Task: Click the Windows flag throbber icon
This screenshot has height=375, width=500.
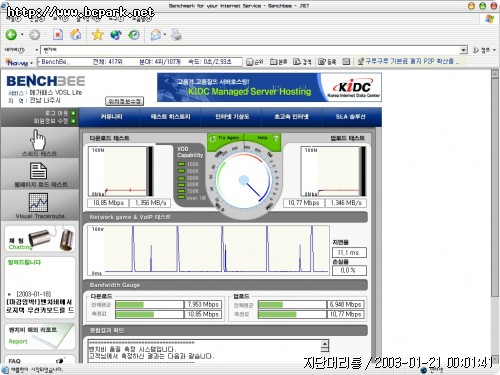Action: 489,19
